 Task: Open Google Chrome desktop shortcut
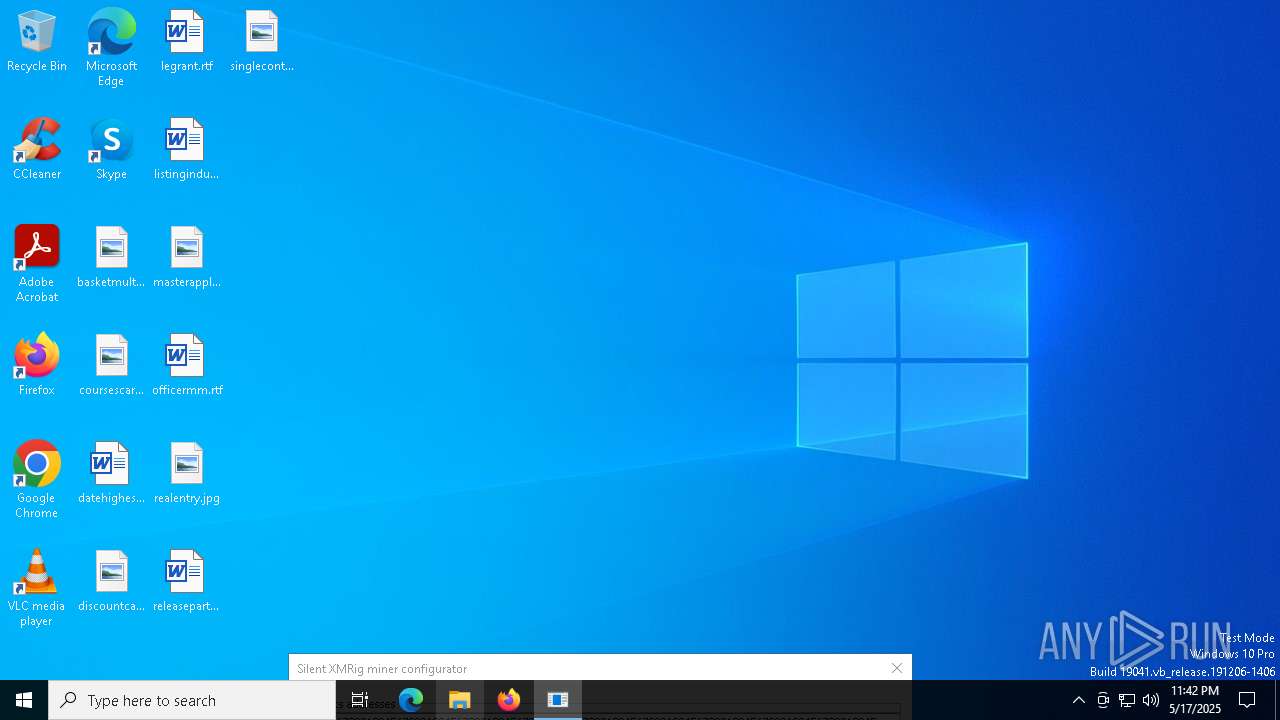(x=37, y=480)
